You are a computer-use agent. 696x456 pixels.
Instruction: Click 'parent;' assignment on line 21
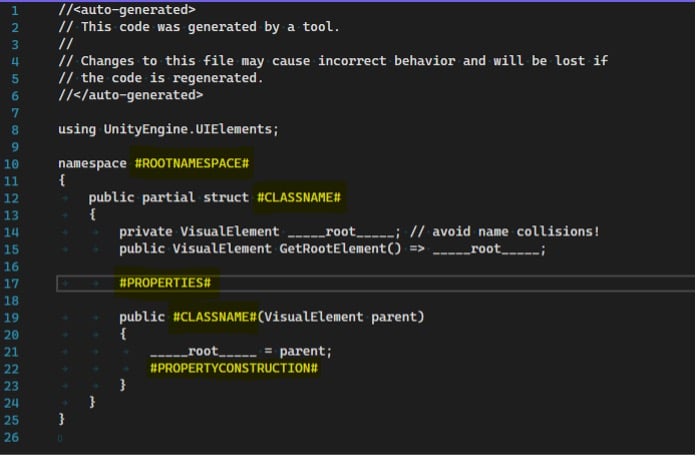click(x=306, y=352)
